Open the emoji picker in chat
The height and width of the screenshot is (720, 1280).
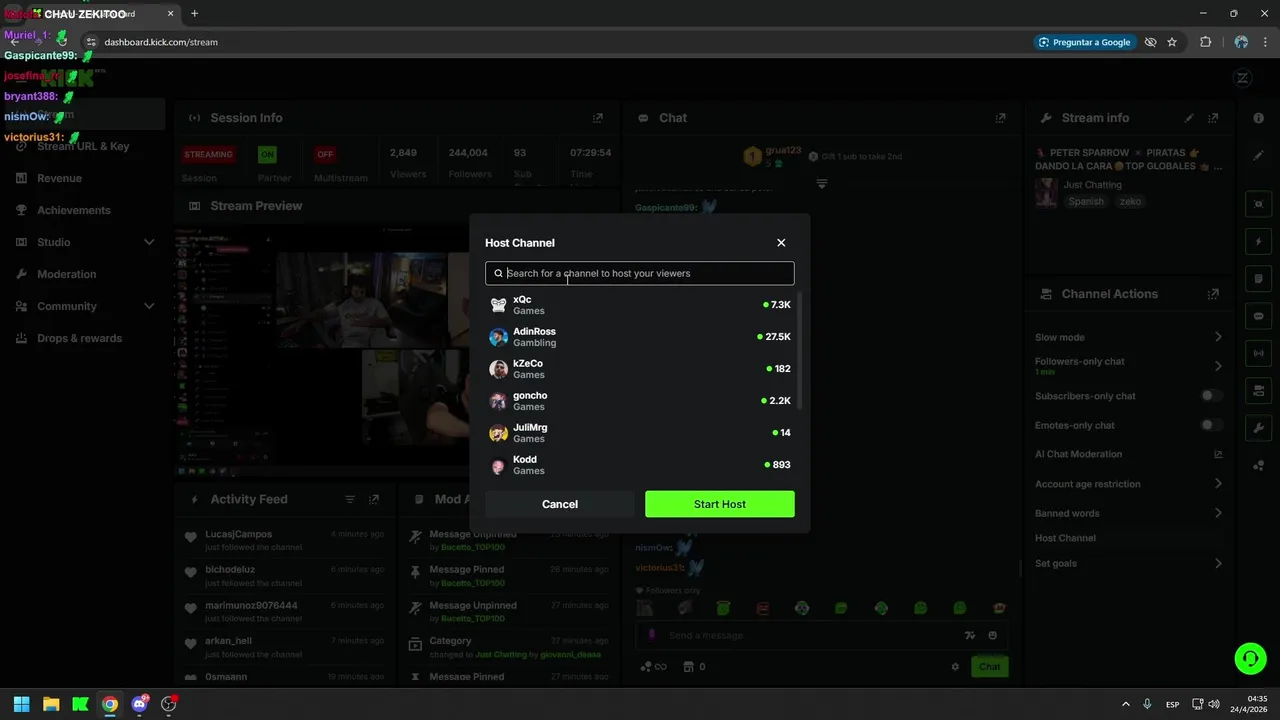click(x=992, y=635)
